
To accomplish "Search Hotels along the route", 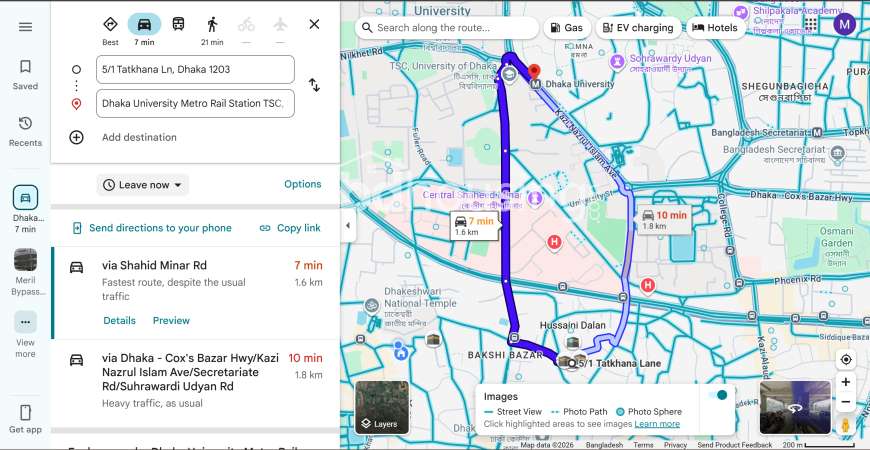I will coord(716,28).
